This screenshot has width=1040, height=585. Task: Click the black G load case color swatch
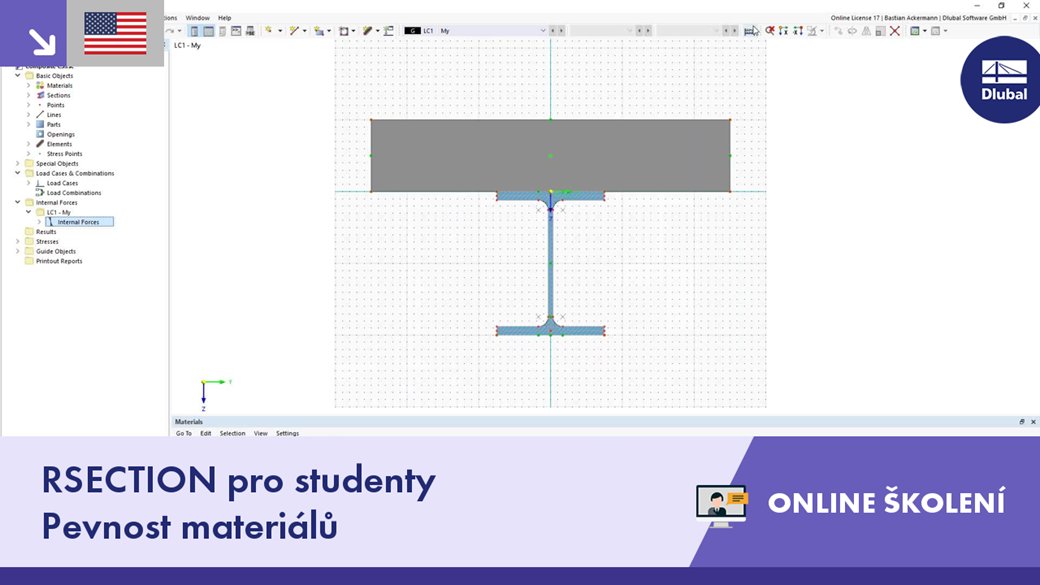click(413, 31)
